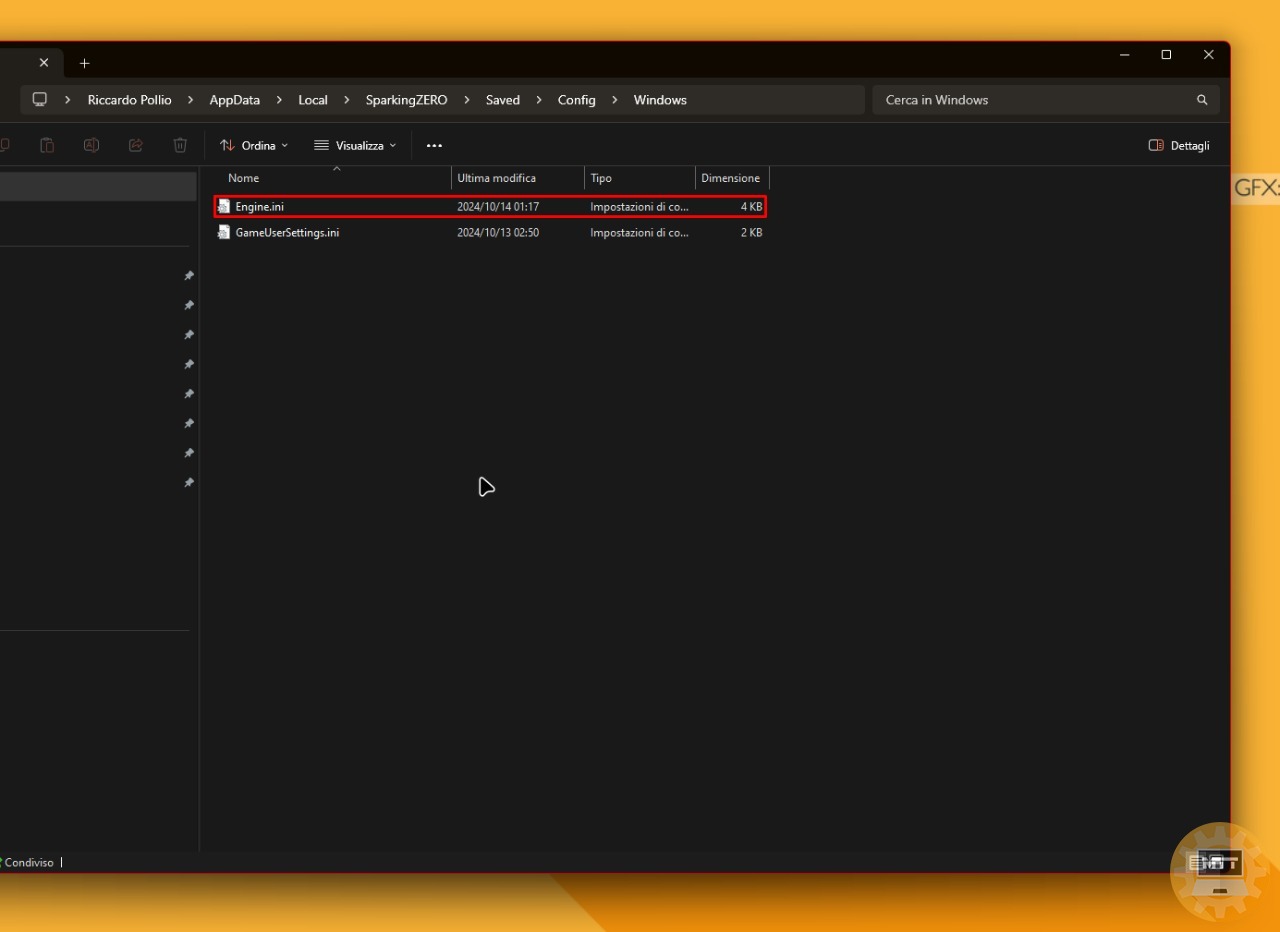The image size is (1280, 932).
Task: Jump to SparkingZERO folder breadcrumb
Action: pos(406,100)
